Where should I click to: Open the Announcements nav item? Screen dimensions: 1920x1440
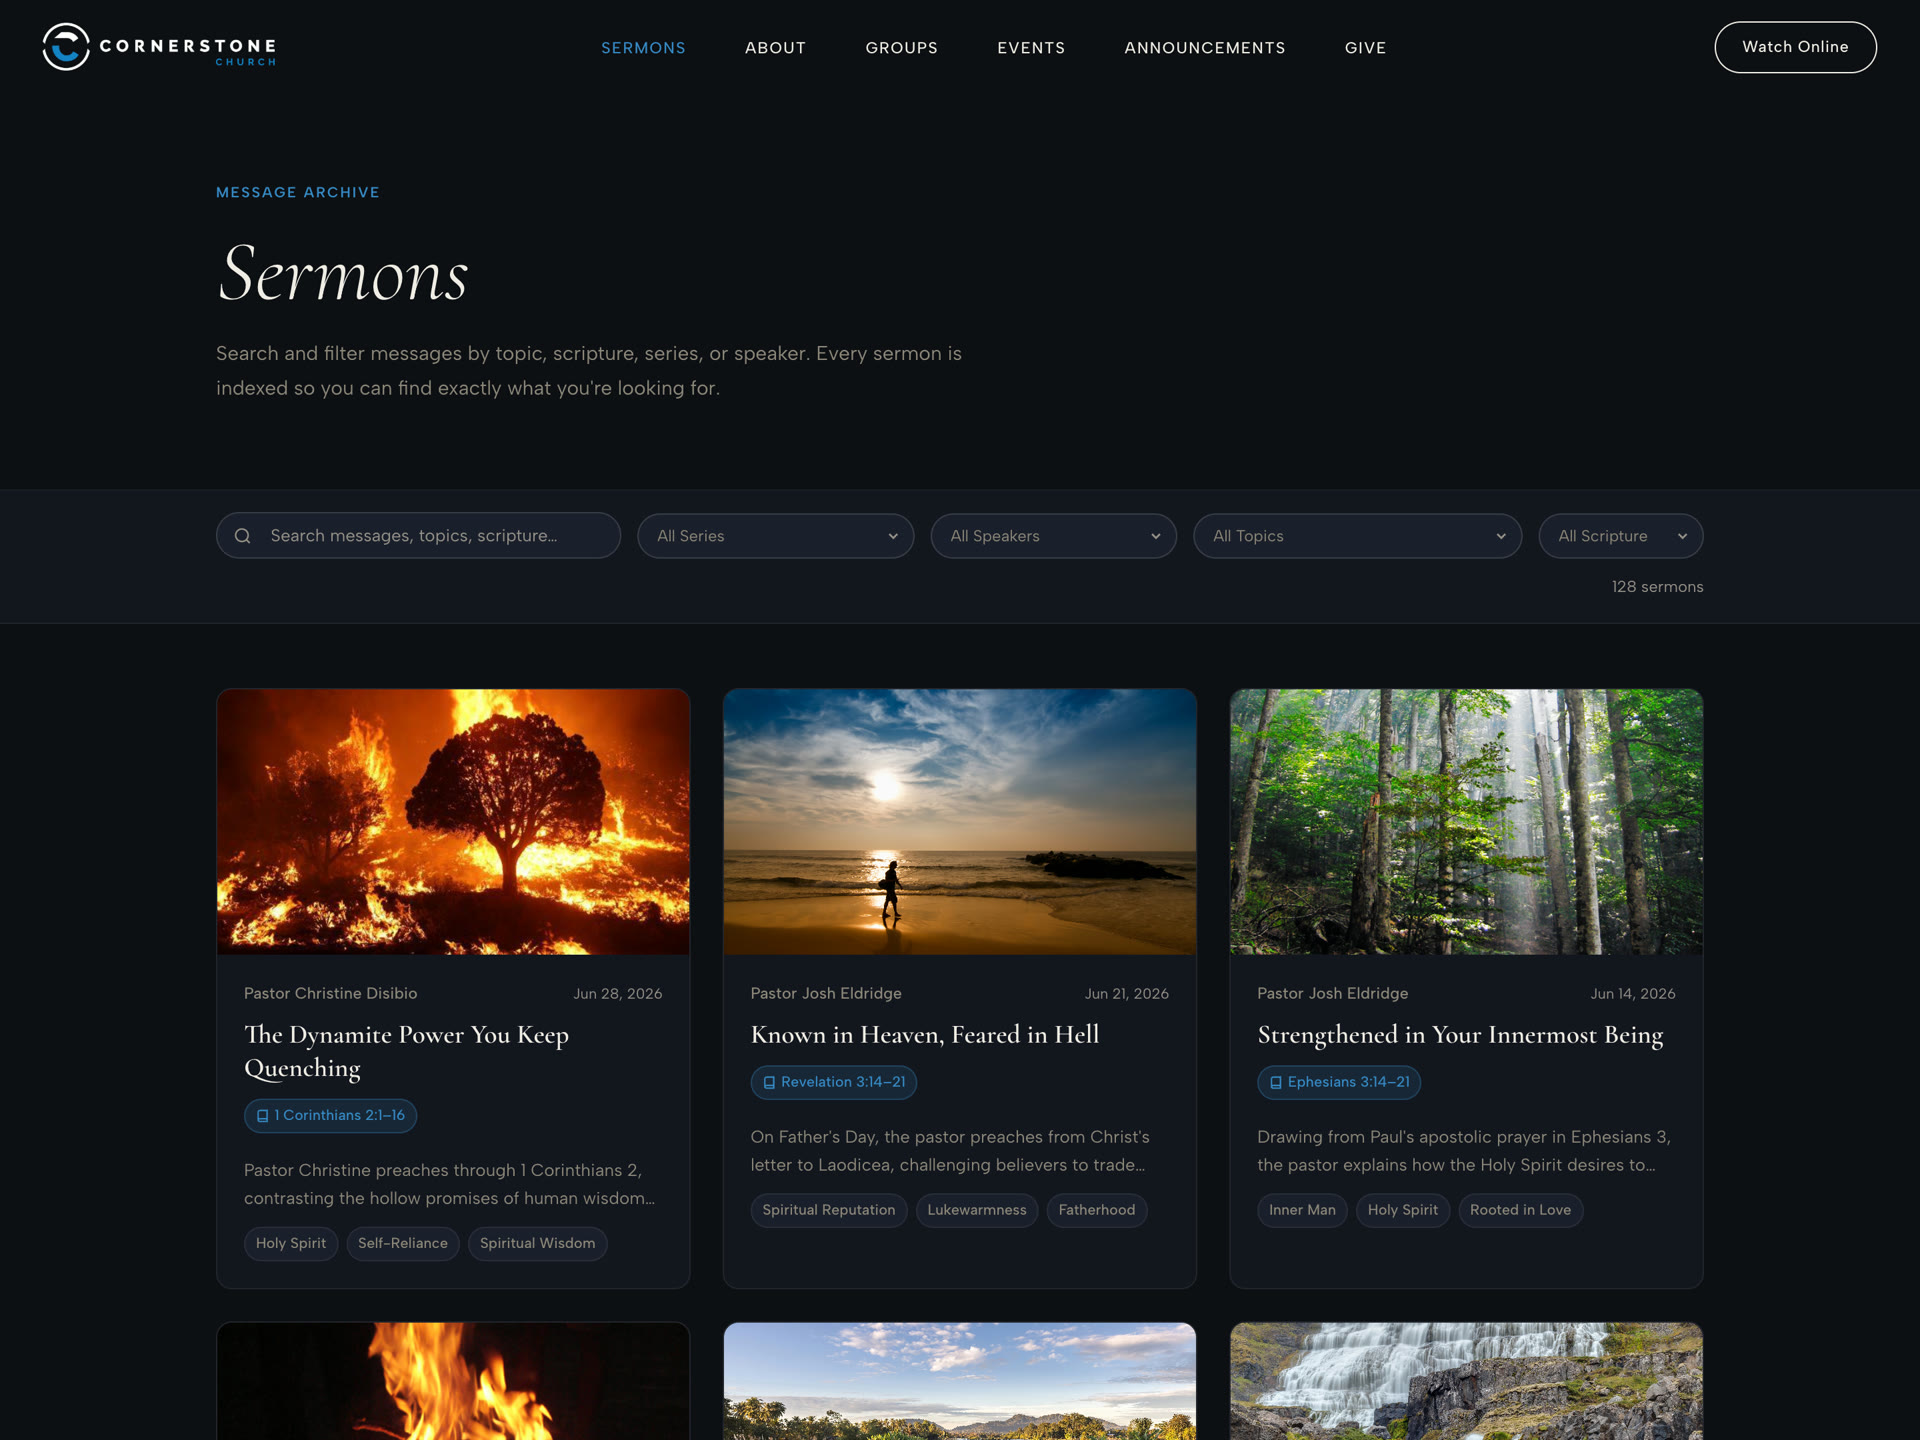pyautogui.click(x=1205, y=48)
